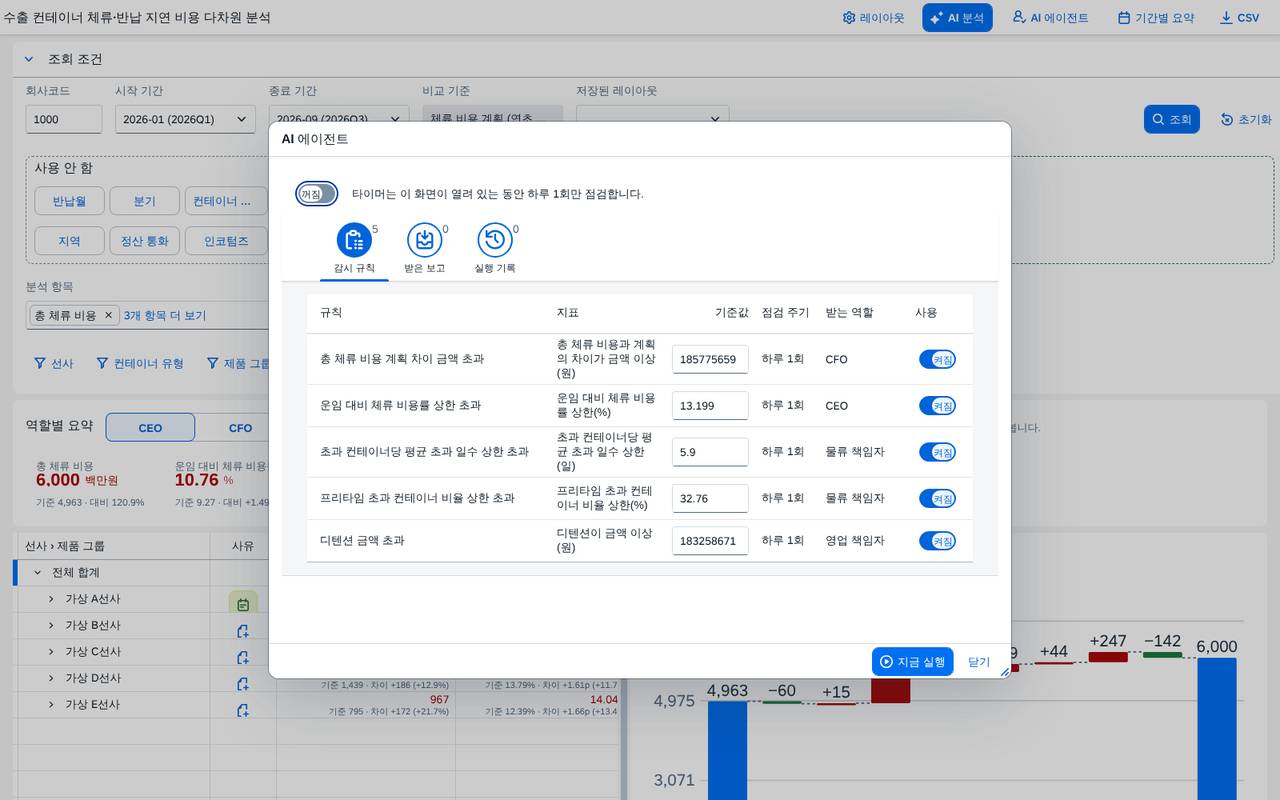Click the 기간별 요약 calendar button
Viewport: 1280px width, 800px height.
[1155, 18]
